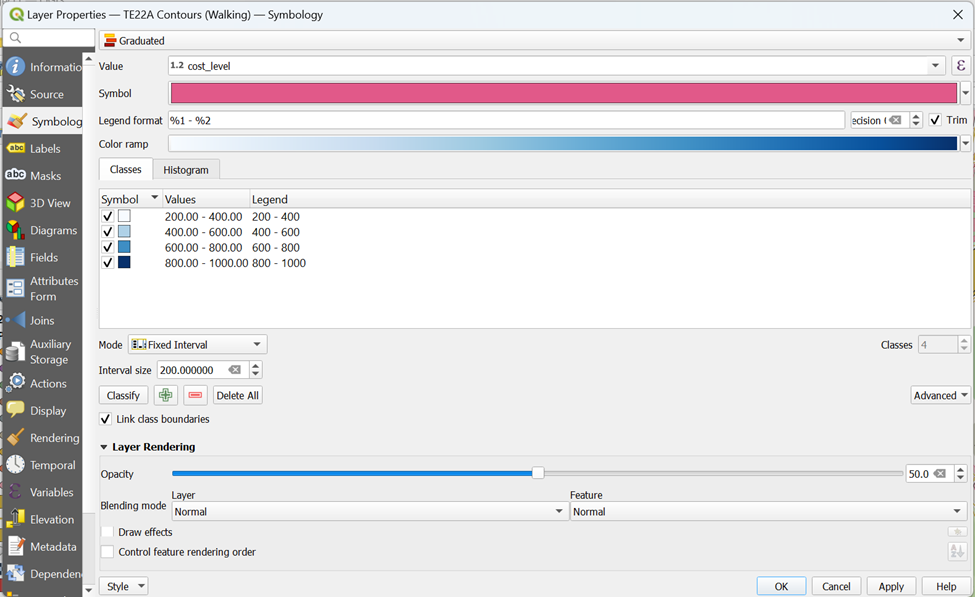Click the Apply button
This screenshot has height=597, width=975.
point(890,586)
